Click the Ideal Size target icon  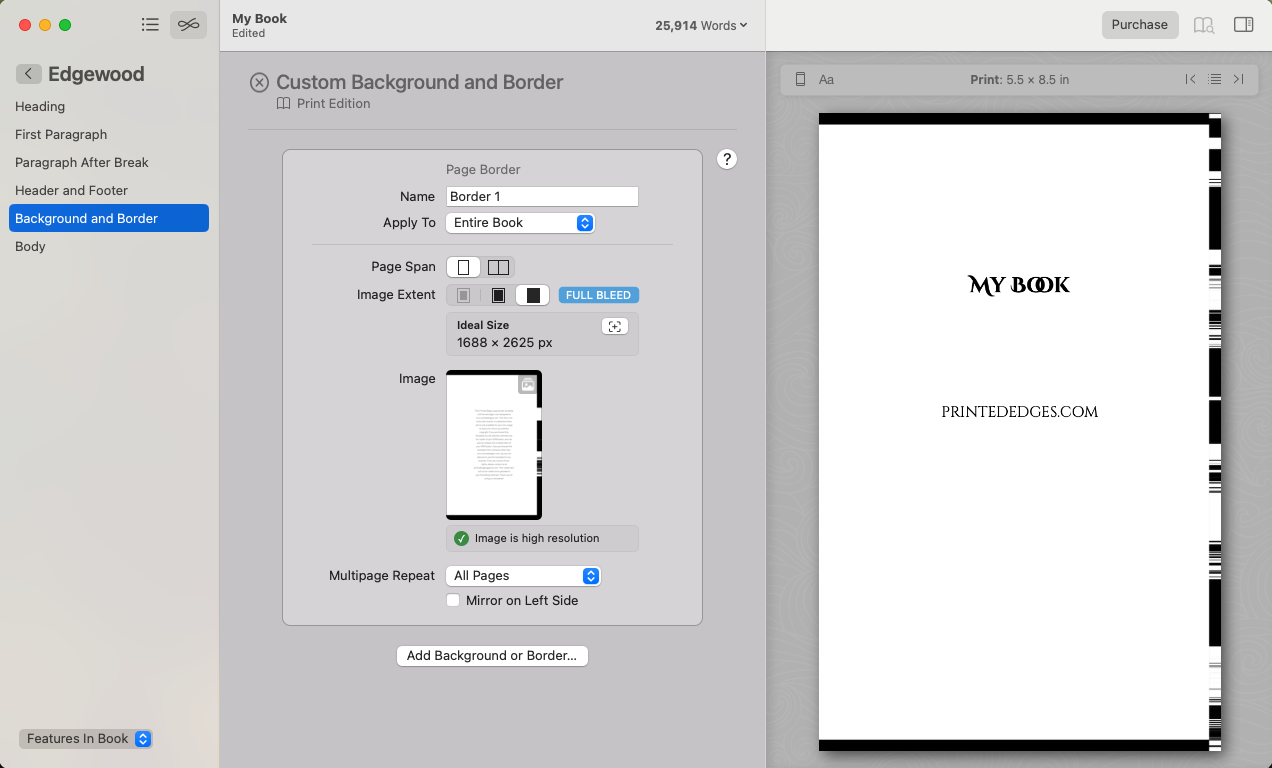pos(614,326)
